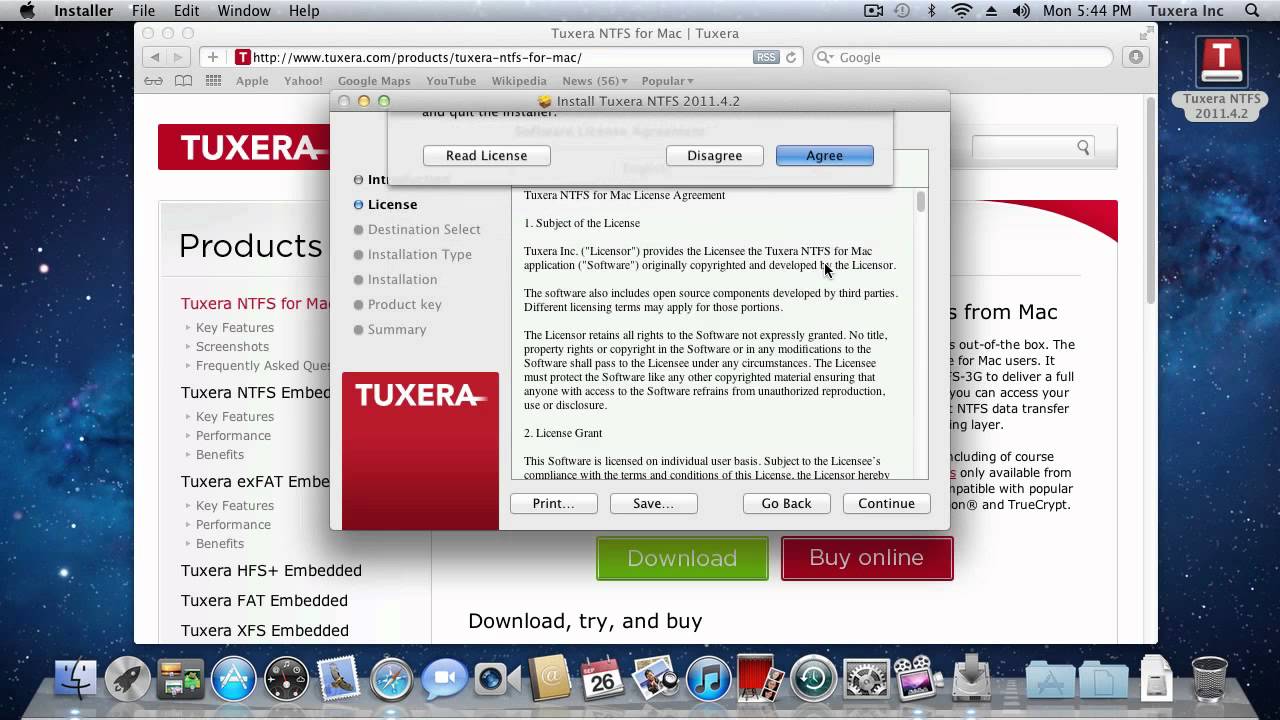Click the Buy online button on webpage
This screenshot has width=1280, height=720.
(x=866, y=558)
